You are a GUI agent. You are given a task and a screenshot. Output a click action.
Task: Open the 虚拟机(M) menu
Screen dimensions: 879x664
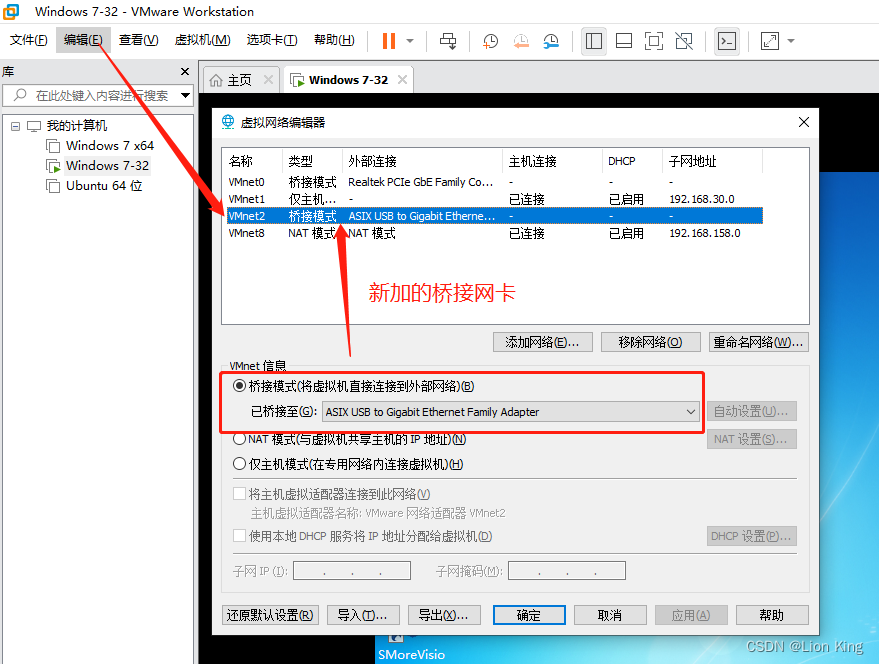(202, 40)
